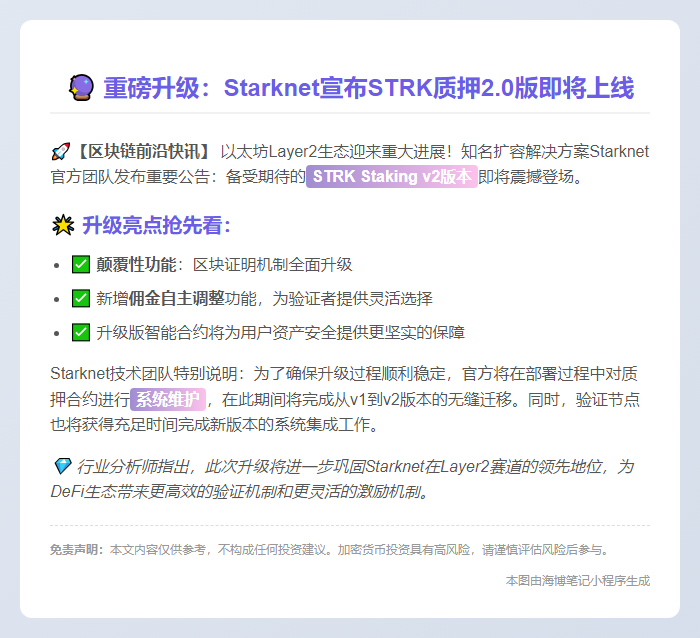Click the sparkle star emoji beside 升级亮点抢先看

point(63,225)
